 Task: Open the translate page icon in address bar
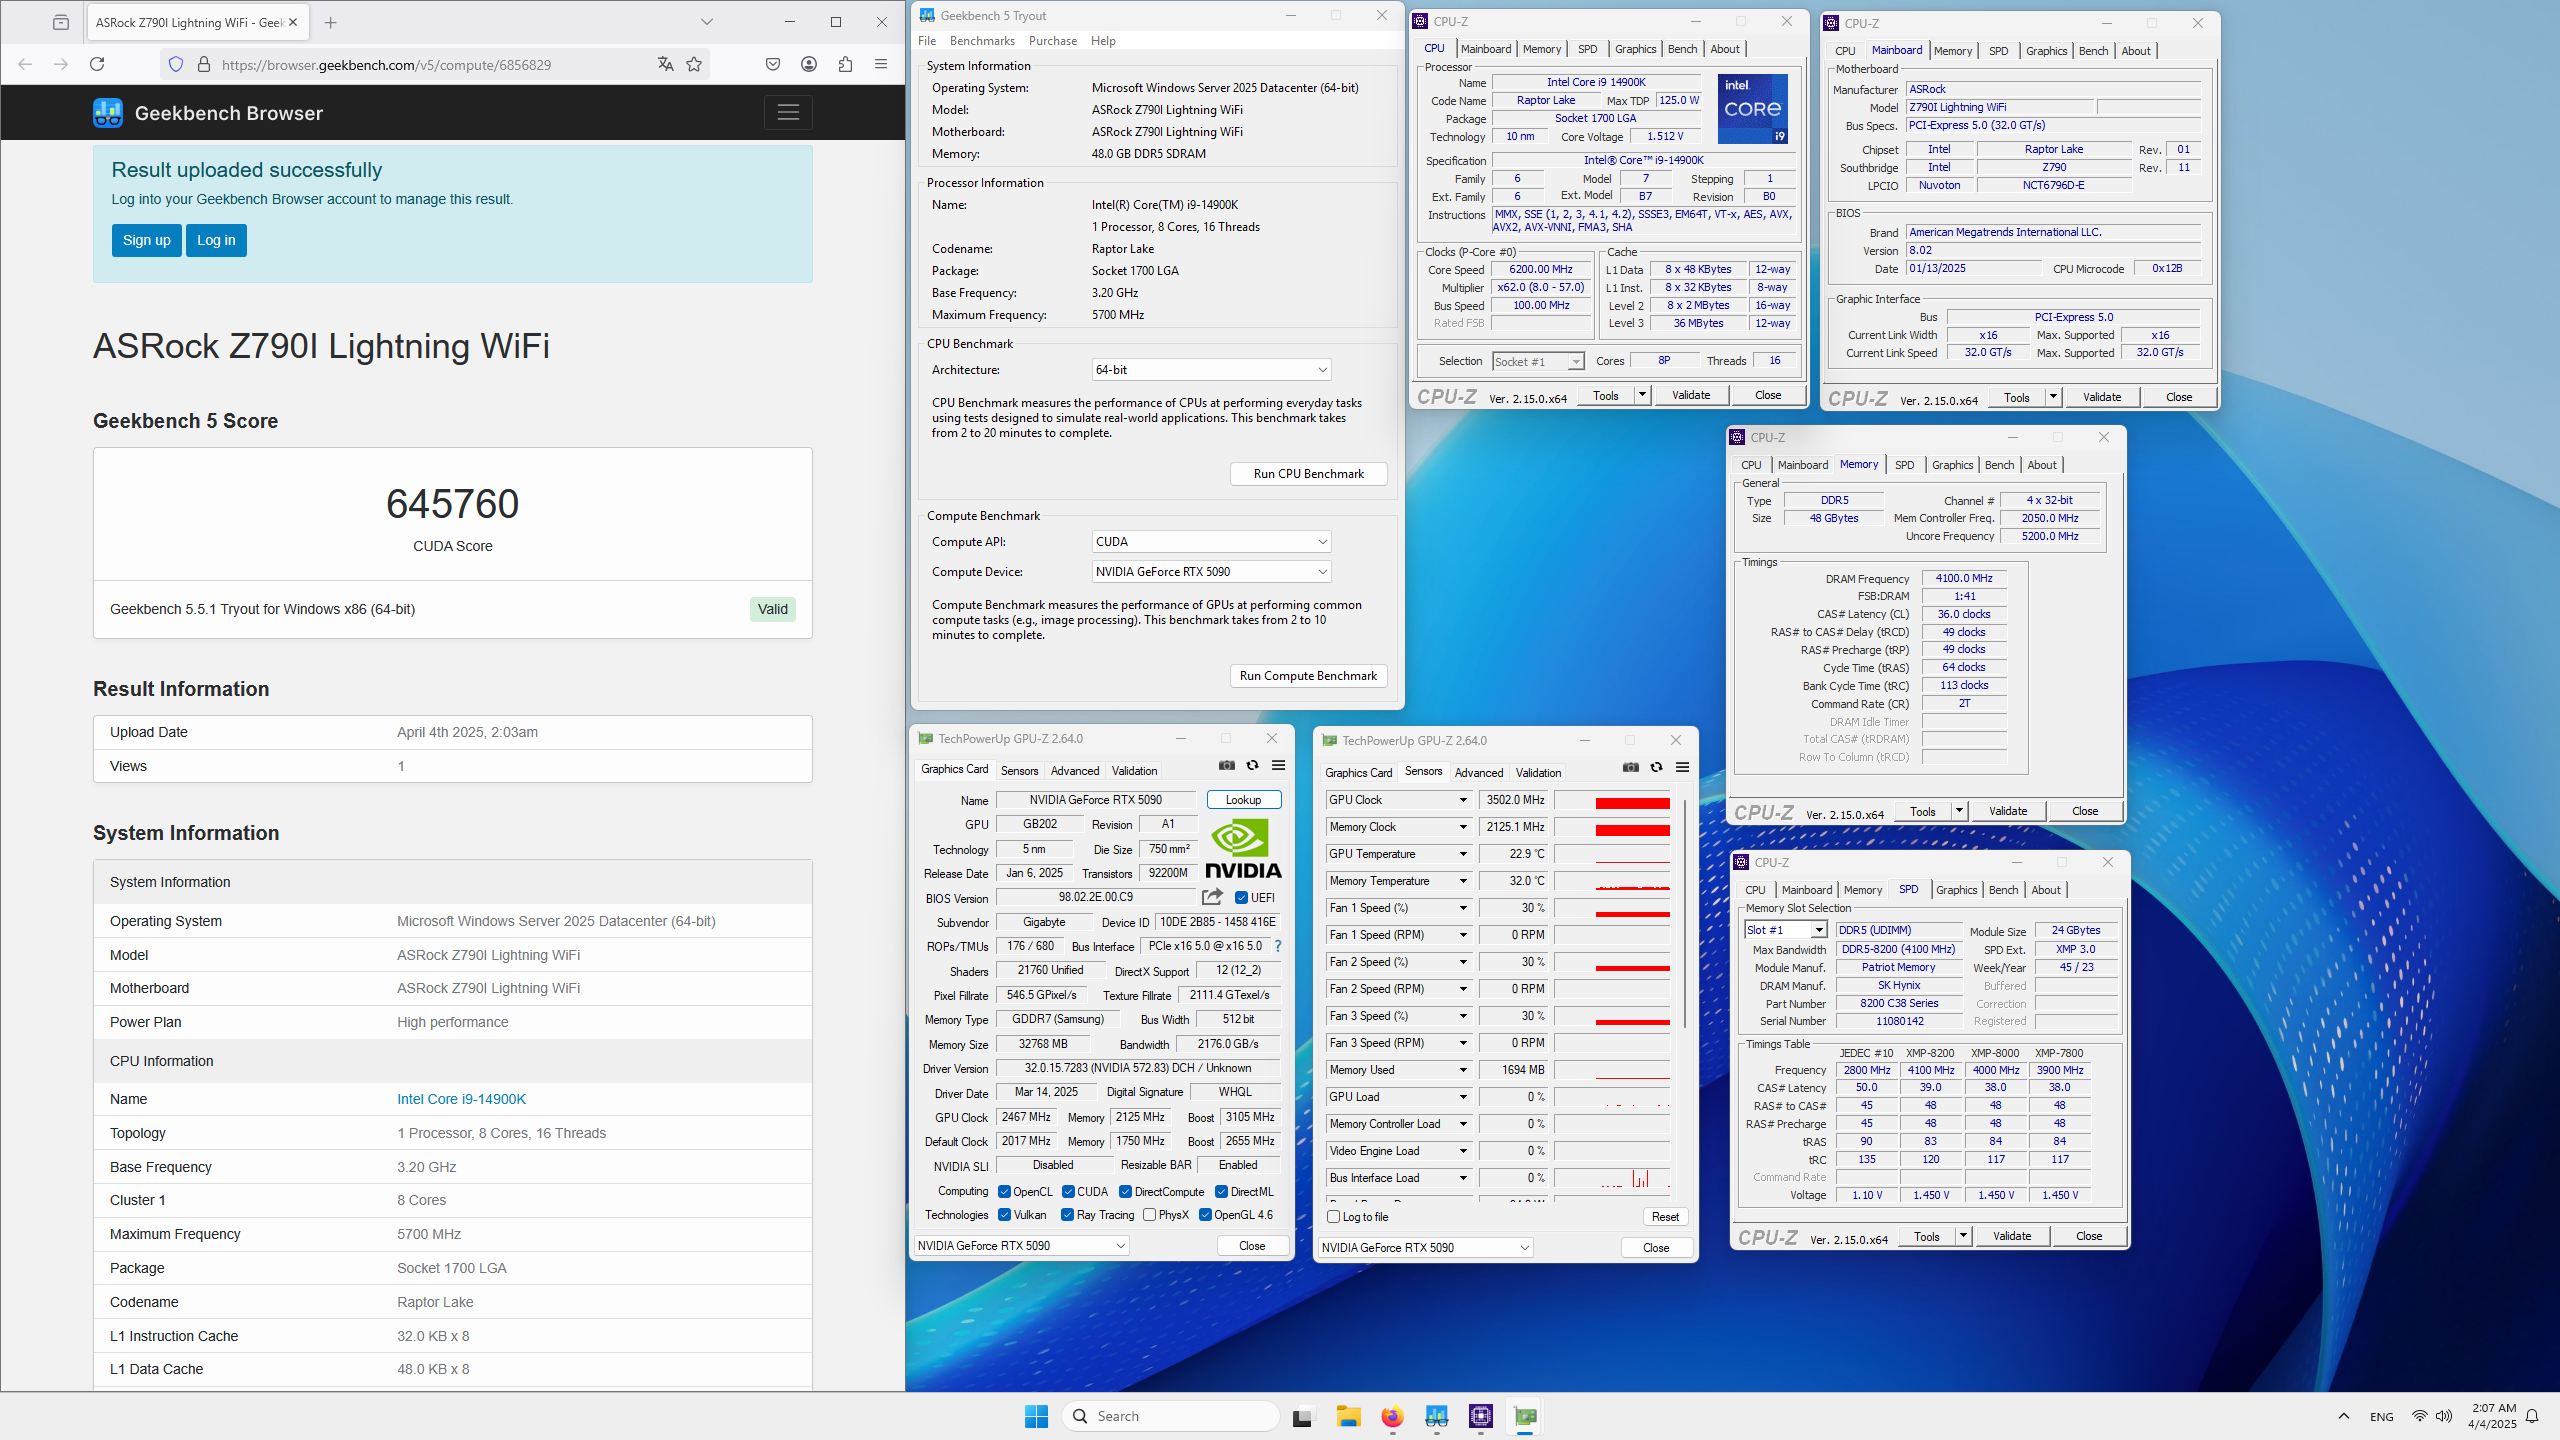(666, 64)
